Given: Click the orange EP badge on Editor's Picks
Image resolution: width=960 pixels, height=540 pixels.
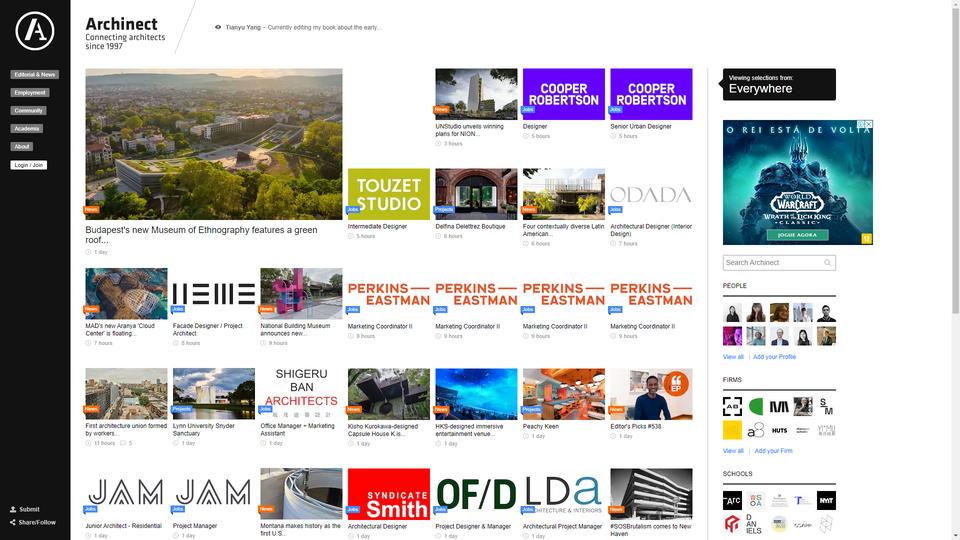Looking at the screenshot, I should coord(676,384).
